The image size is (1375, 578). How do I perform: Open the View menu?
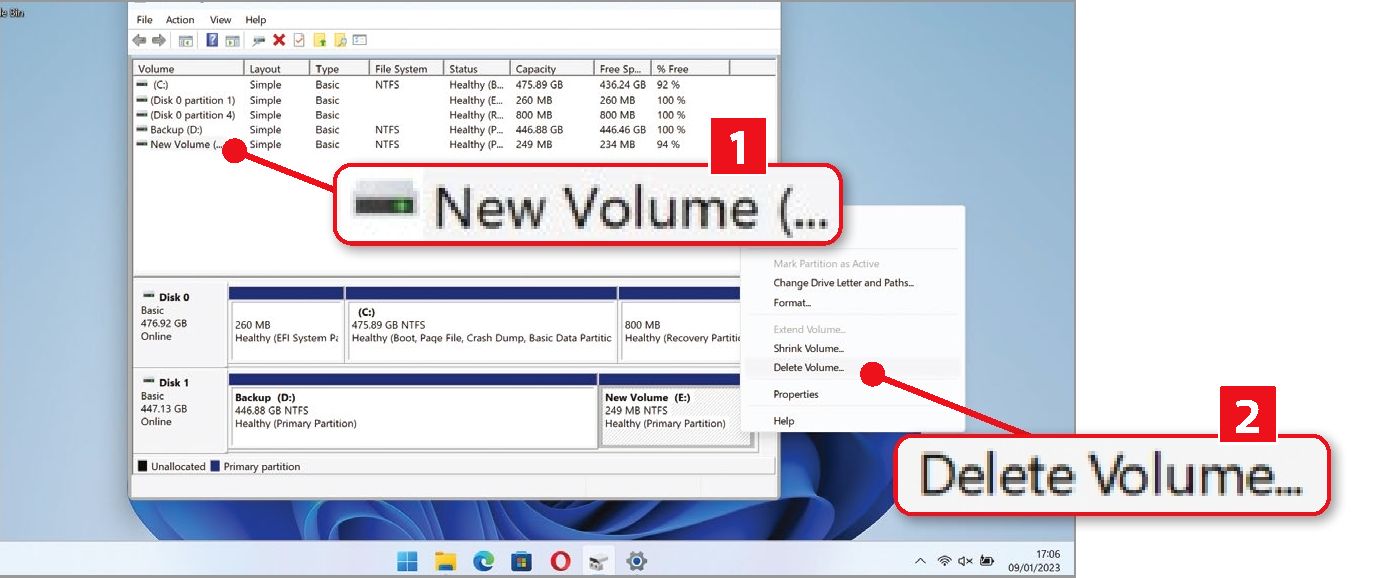tap(221, 20)
